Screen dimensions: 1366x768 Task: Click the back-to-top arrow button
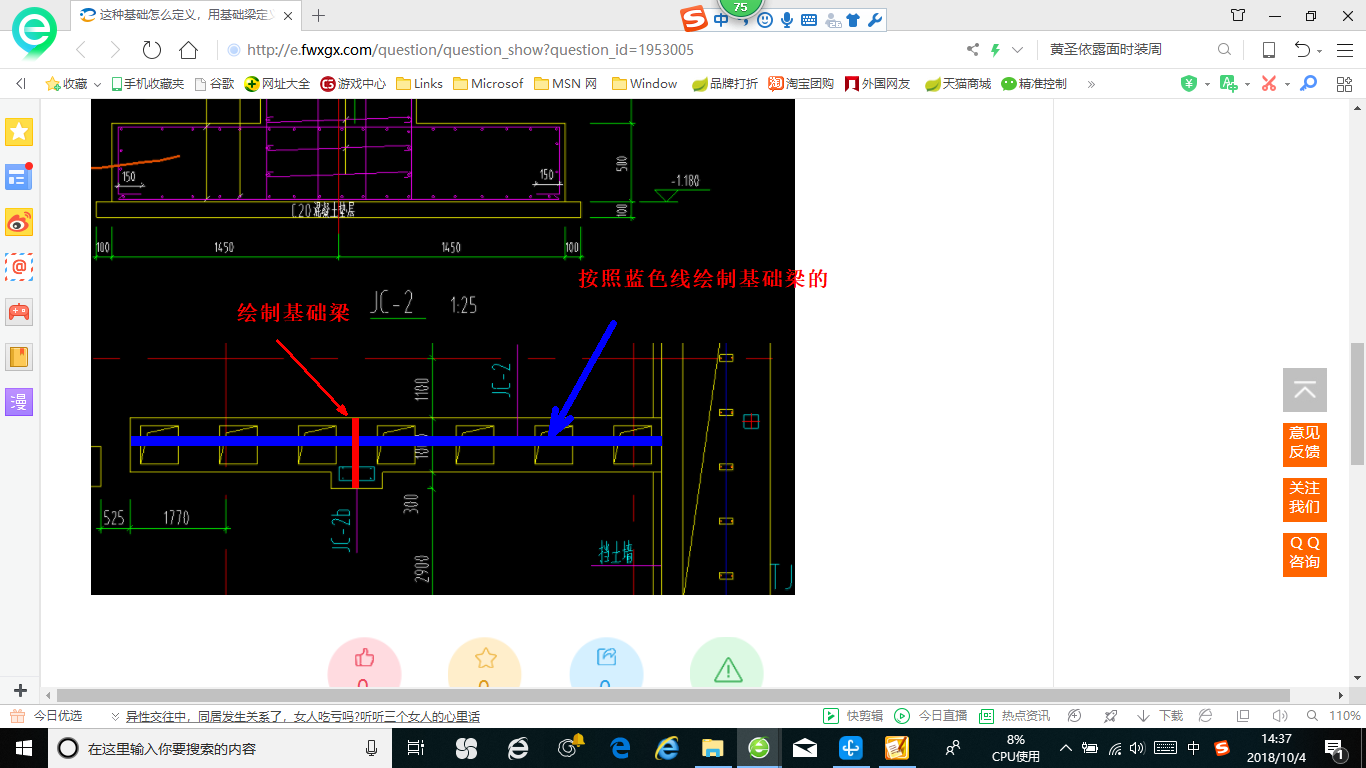pos(1304,390)
